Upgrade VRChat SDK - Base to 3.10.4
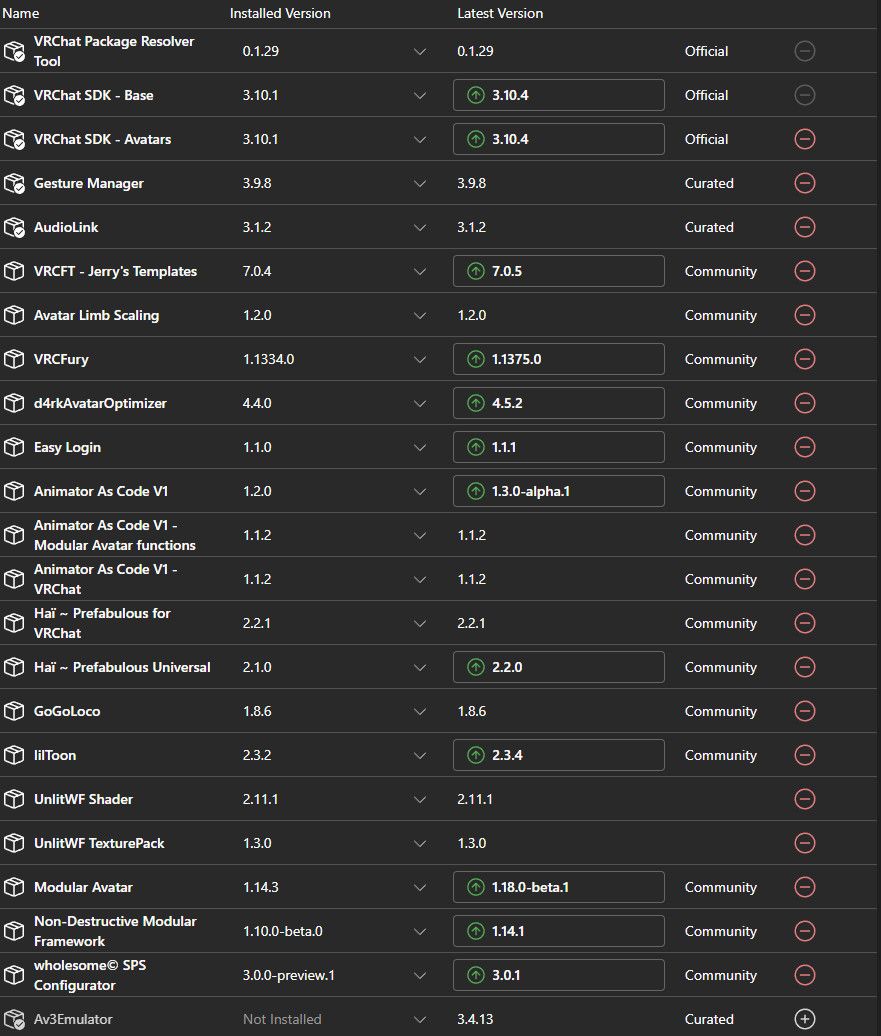Screen dimensions: 881x1036 pos(558,95)
